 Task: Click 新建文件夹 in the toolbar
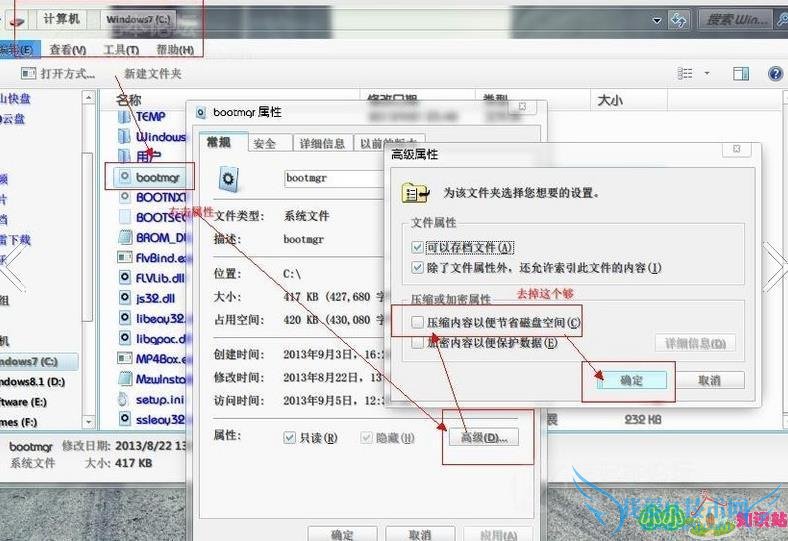click(x=153, y=74)
